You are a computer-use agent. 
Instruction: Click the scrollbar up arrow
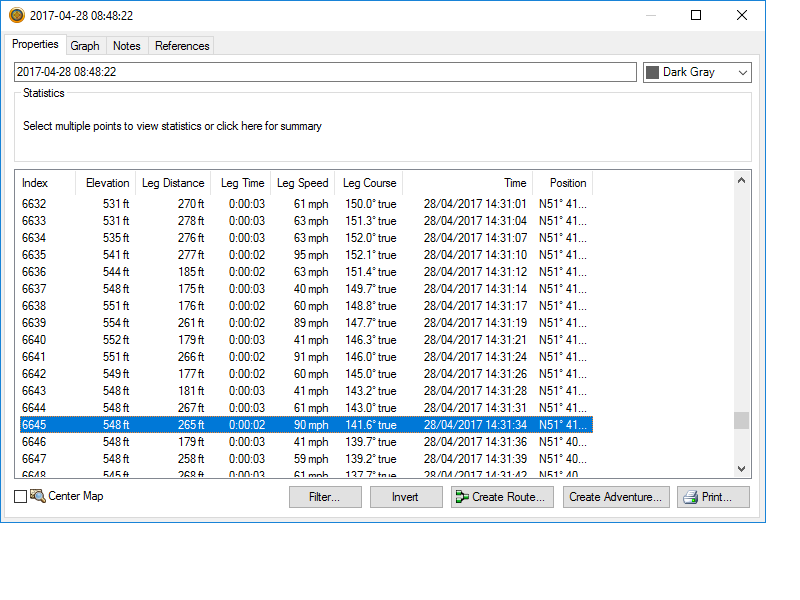(741, 181)
